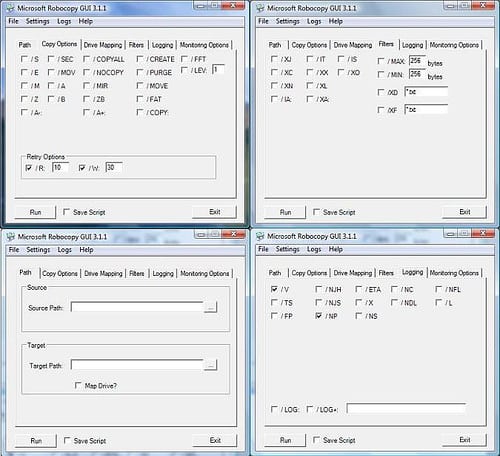
Task: Tick the /CREATE checkbox
Action: click(140, 59)
